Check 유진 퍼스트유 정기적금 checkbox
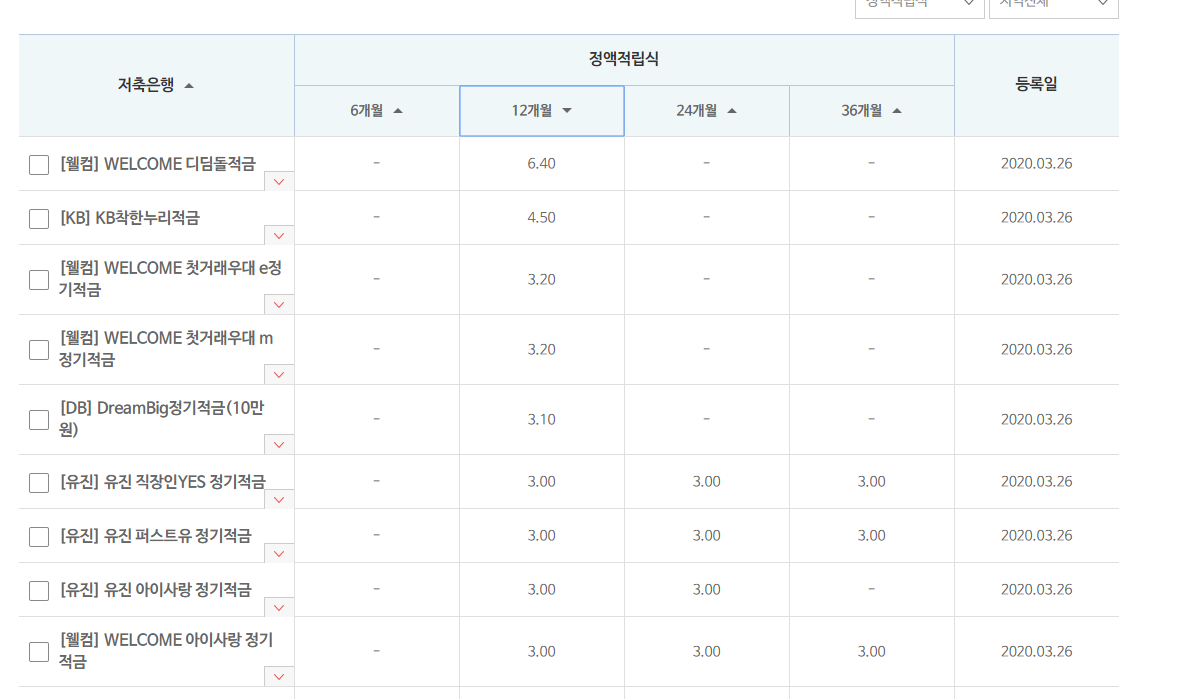Image resolution: width=1189 pixels, height=699 pixels. tap(39, 537)
